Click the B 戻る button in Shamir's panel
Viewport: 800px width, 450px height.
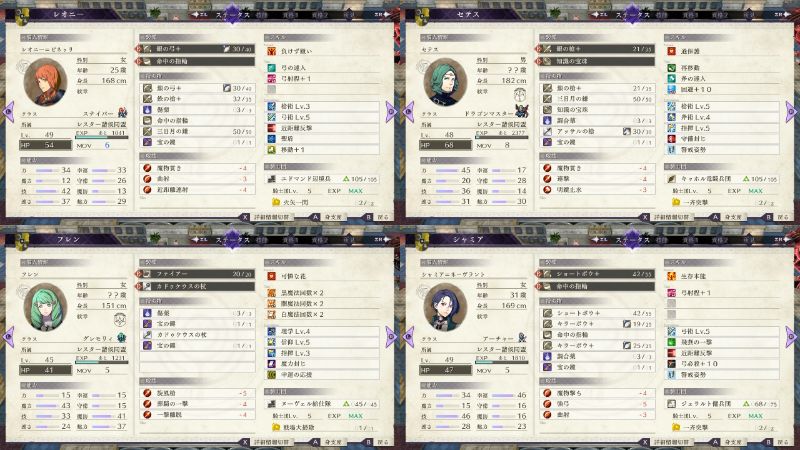[x=776, y=442]
